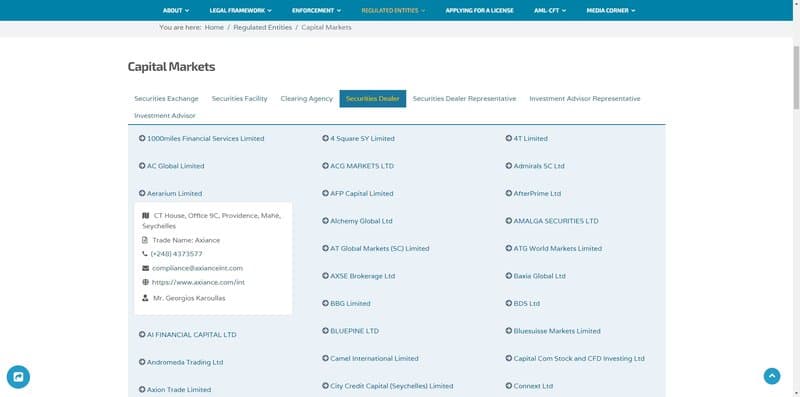800x397 pixels.
Task: Click the envelope icon beside compliance email
Action: pyautogui.click(x=145, y=268)
